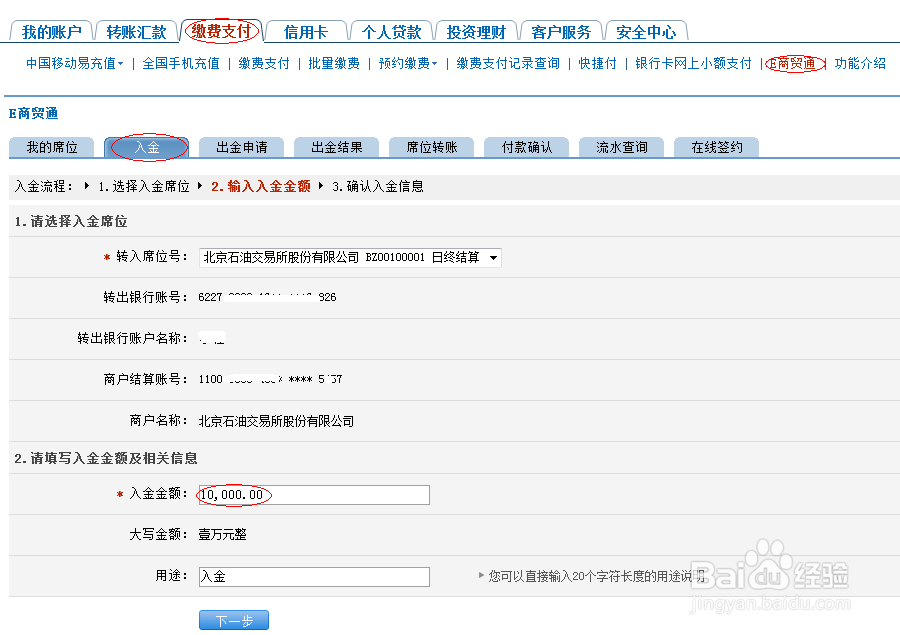Expand the 转入席位号 combo box
This screenshot has height=635, width=900.
(493, 257)
